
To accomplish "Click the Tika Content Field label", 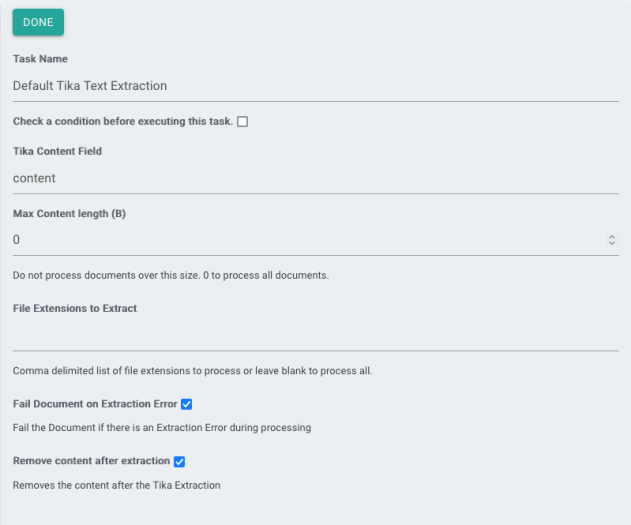I will point(57,151).
